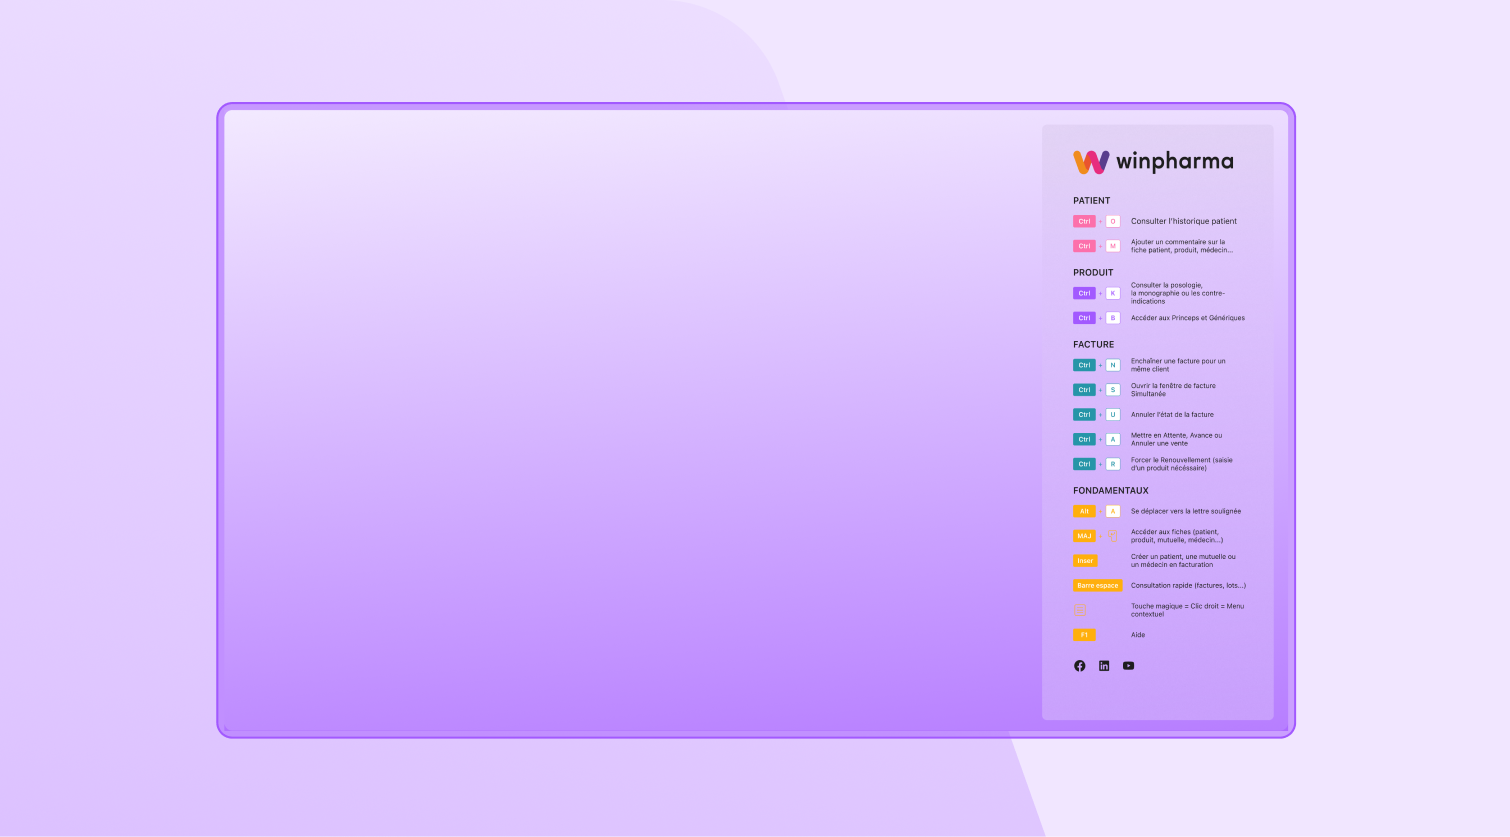Click the mouse icon next to MAJ

(x=1112, y=535)
